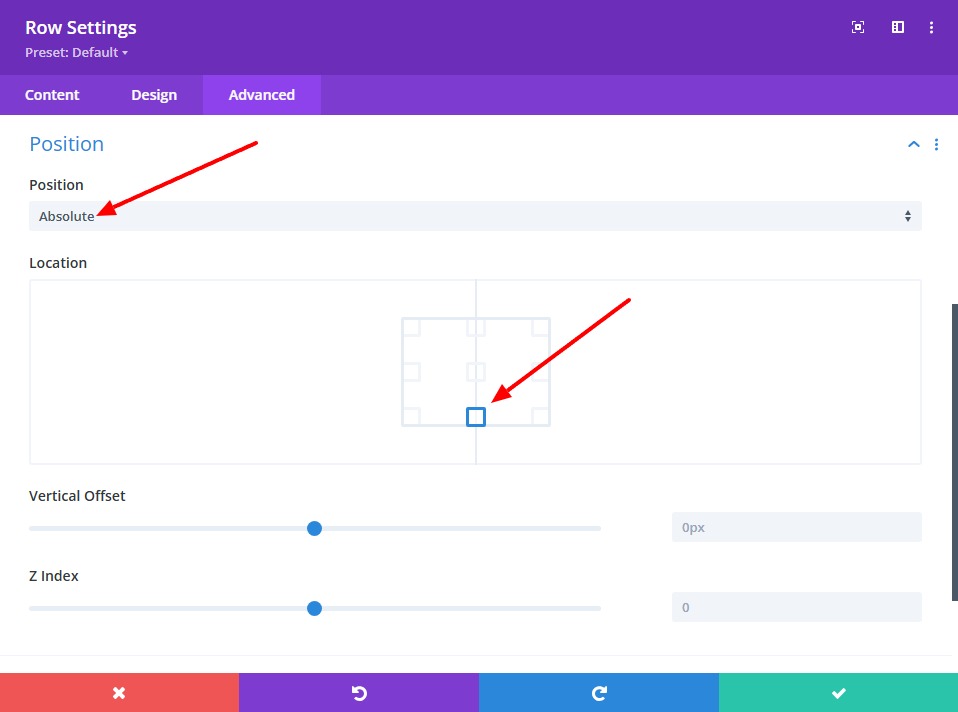Click the expand modal fullscreen icon
Screen dimensions: 958x712
click(858, 28)
